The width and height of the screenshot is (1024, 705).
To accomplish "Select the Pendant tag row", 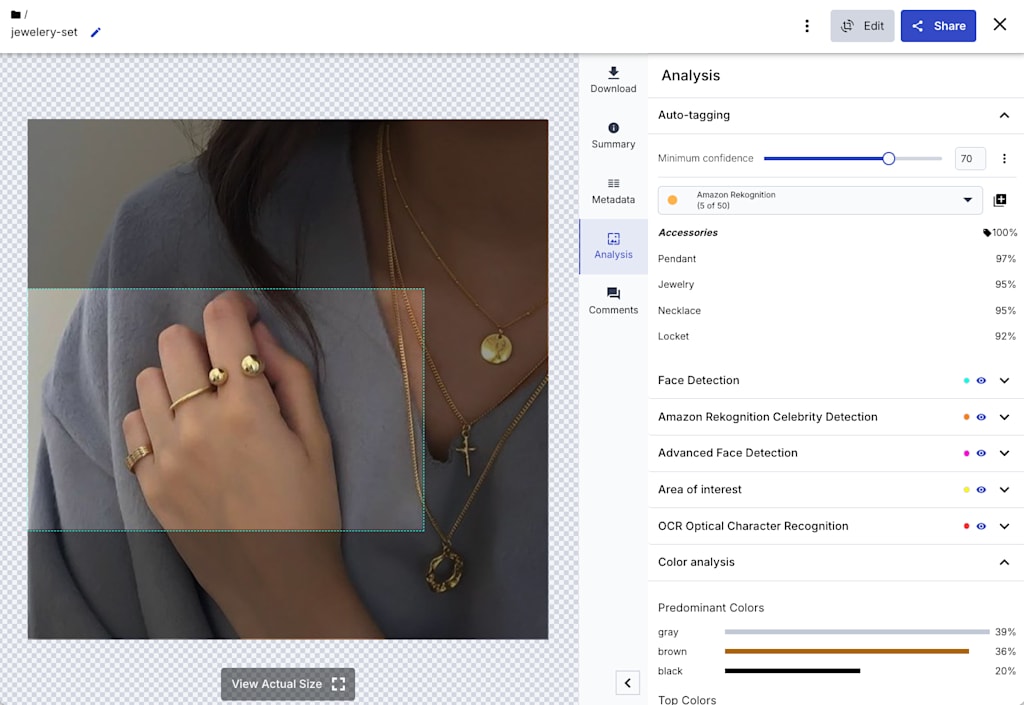I will [x=837, y=258].
